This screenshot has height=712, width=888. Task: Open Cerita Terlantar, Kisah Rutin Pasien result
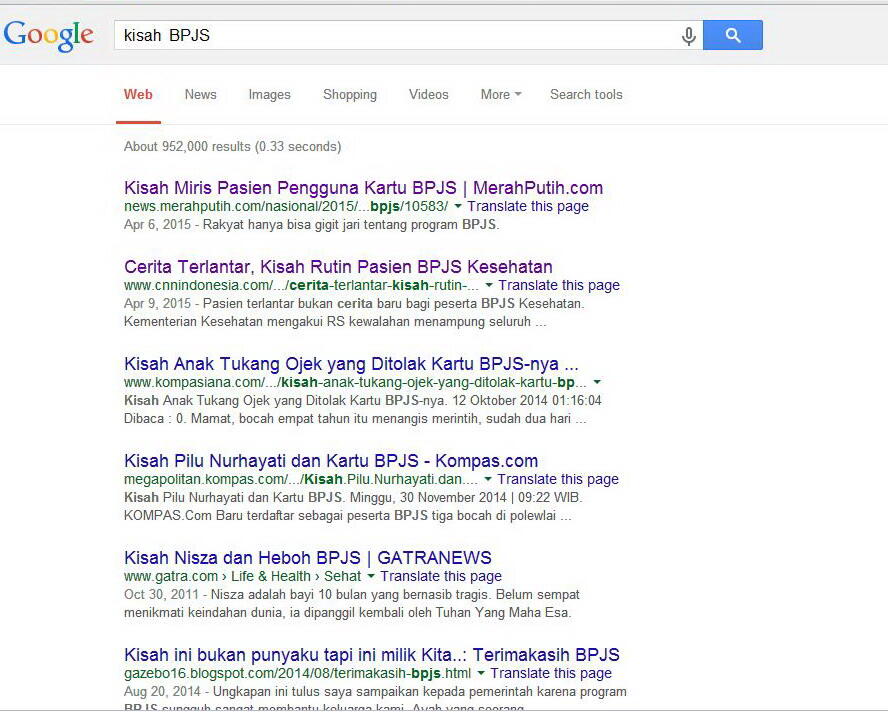coord(338,266)
